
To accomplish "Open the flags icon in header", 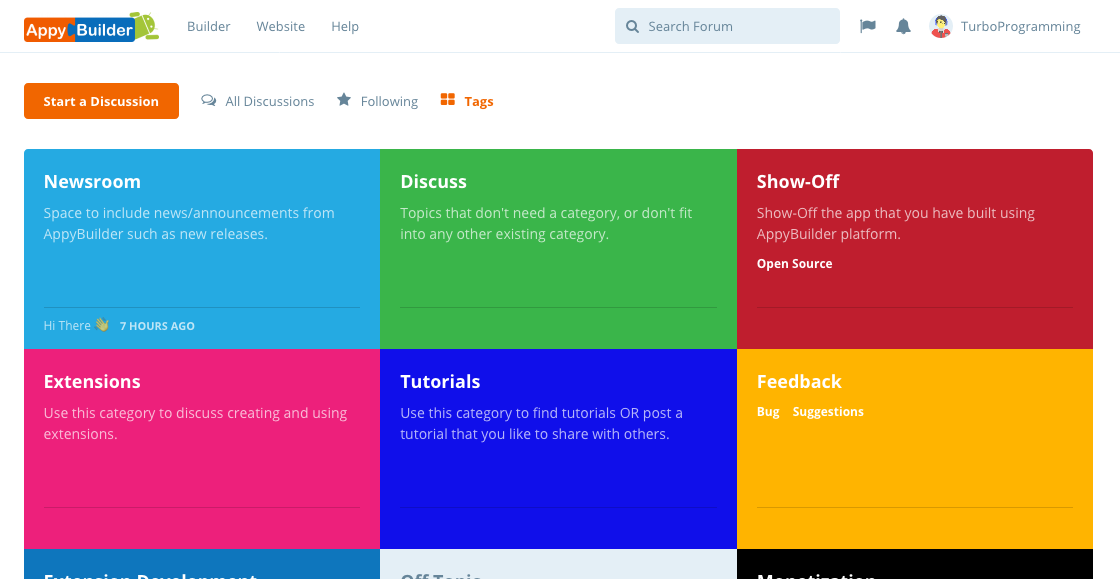I will click(x=868, y=26).
